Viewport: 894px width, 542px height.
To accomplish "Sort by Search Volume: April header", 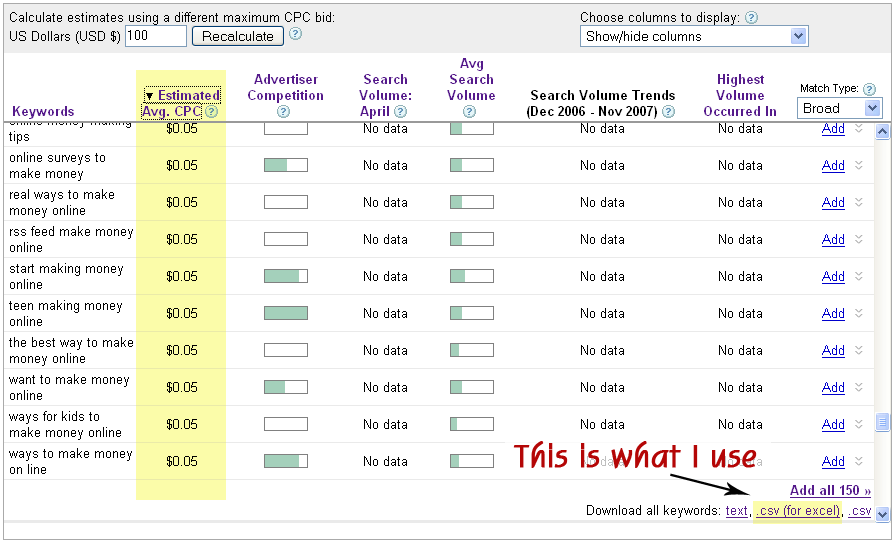I will click(x=385, y=95).
